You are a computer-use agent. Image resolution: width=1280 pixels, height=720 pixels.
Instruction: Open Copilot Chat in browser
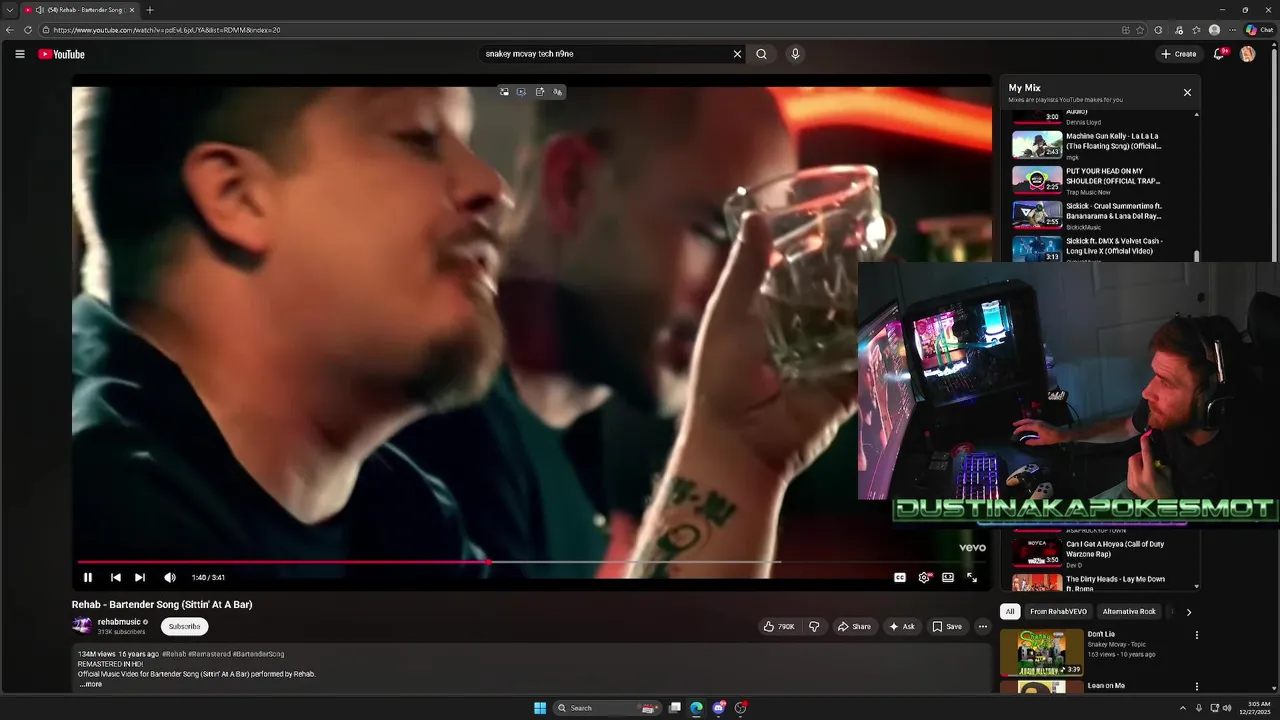1259,30
